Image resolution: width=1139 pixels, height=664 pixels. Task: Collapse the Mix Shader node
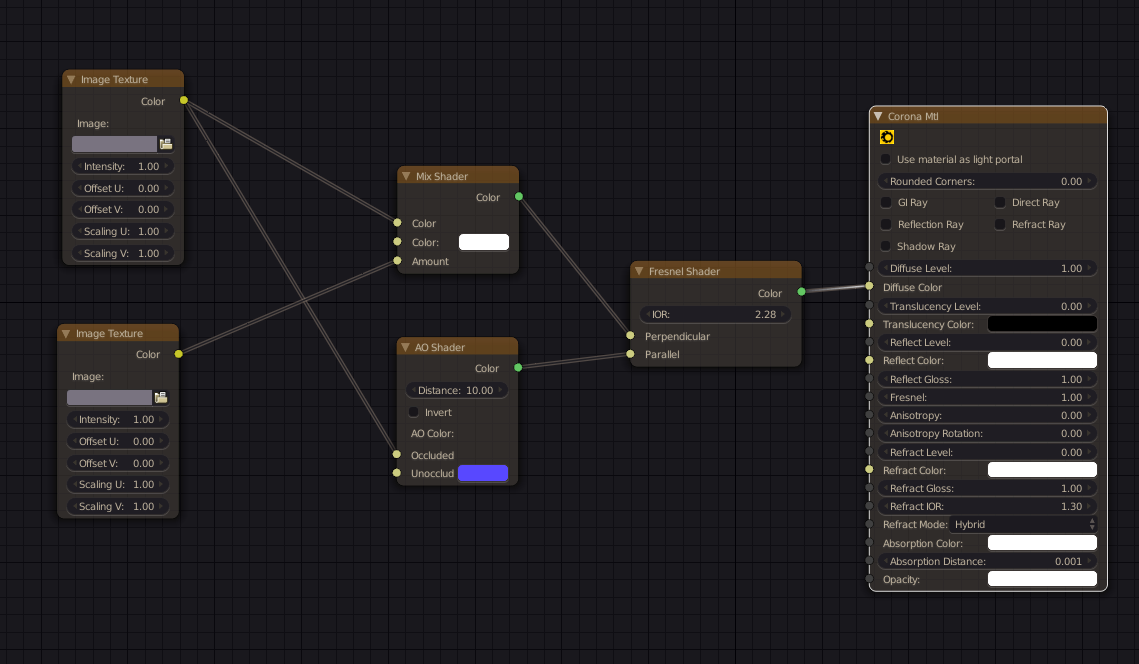(x=406, y=176)
